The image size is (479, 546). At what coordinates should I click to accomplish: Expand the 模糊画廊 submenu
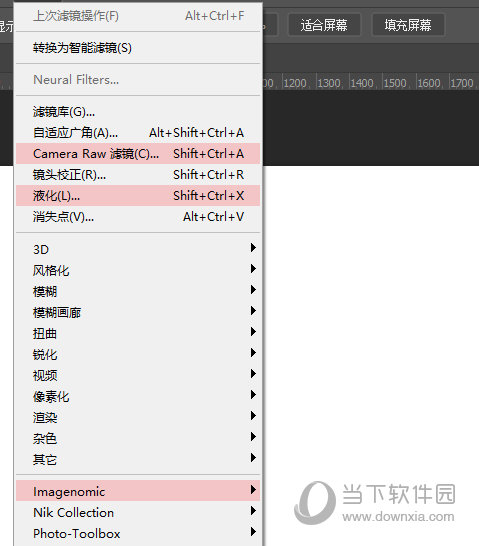[x=138, y=312]
